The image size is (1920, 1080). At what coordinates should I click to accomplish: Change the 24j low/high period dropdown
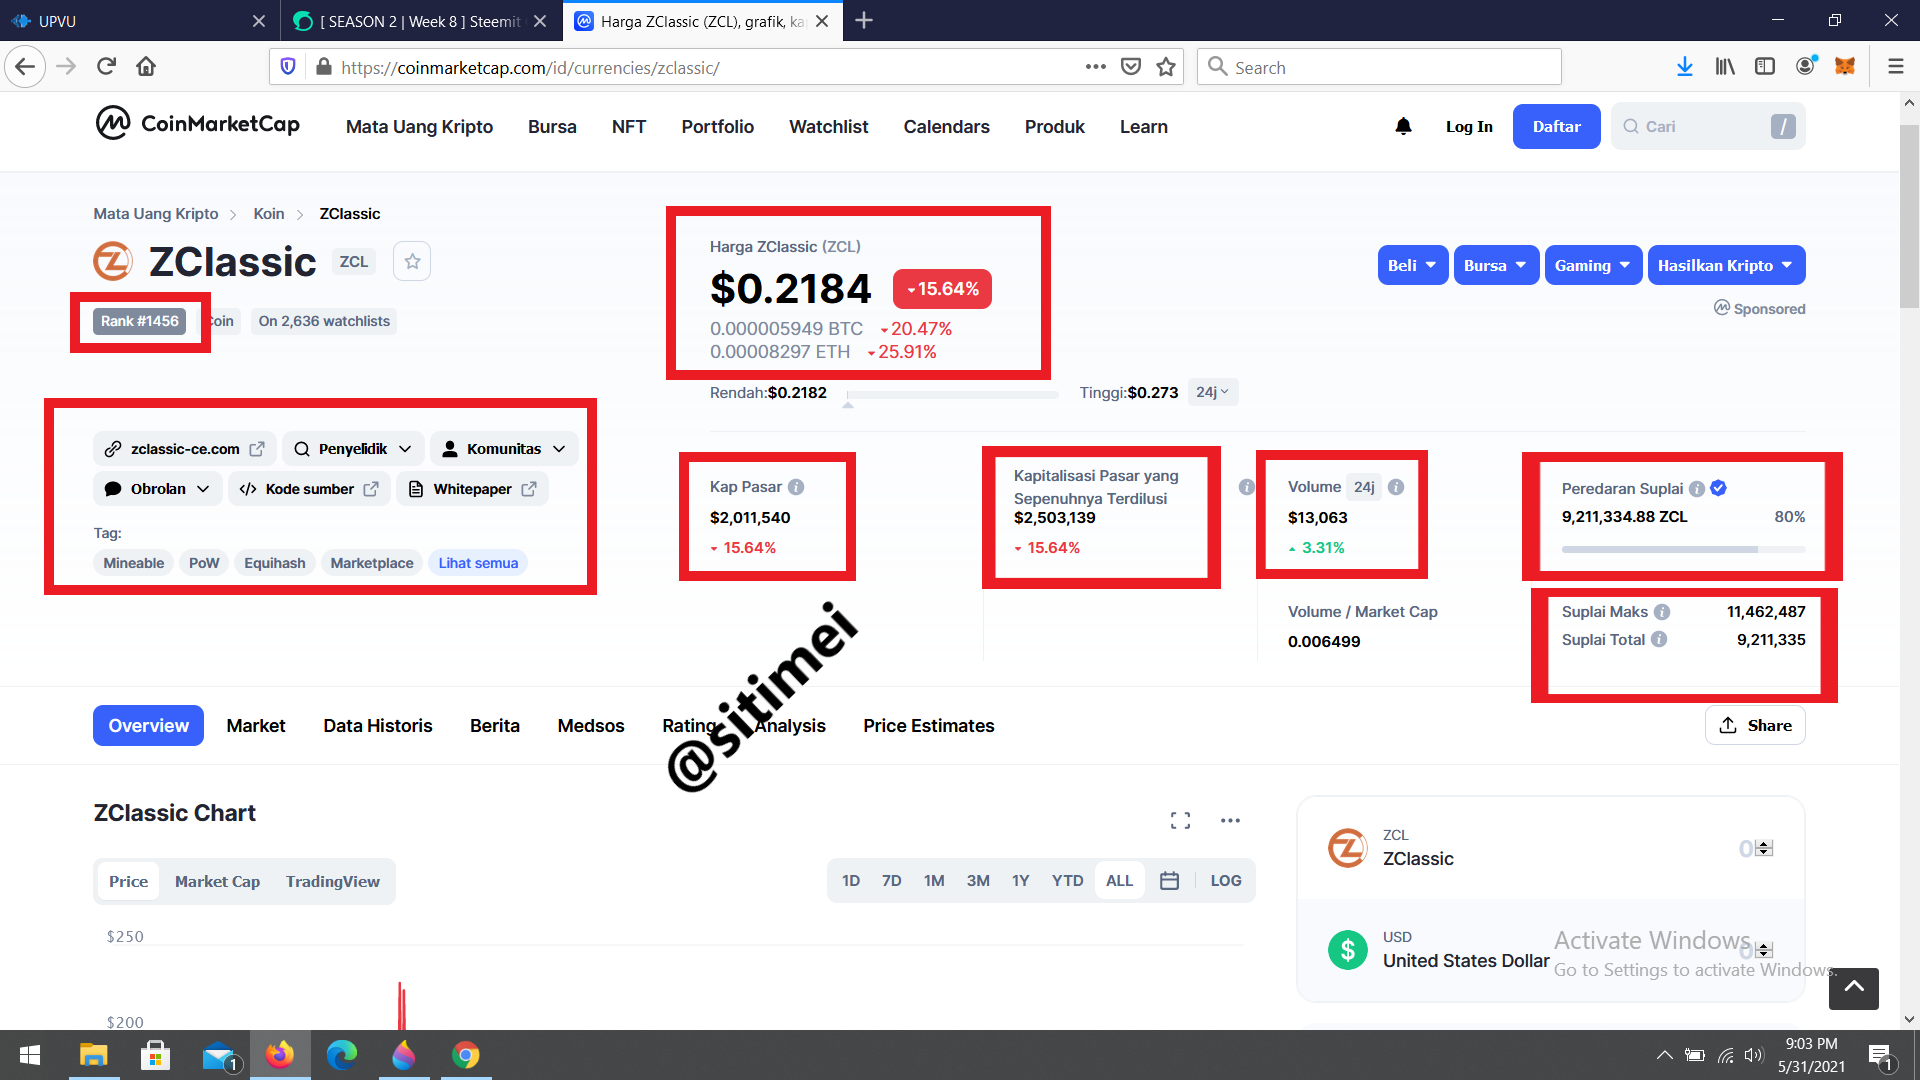(1213, 393)
